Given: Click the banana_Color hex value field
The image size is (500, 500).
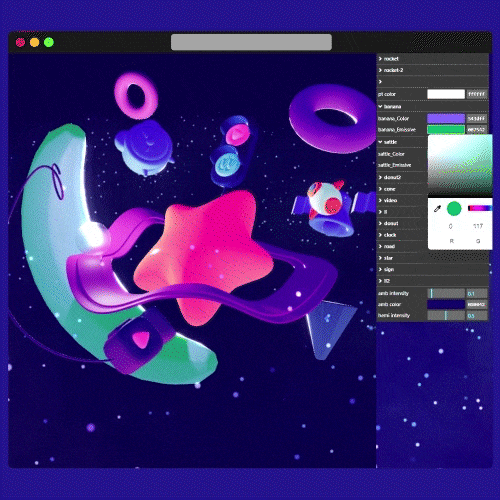Looking at the screenshot, I should [477, 118].
